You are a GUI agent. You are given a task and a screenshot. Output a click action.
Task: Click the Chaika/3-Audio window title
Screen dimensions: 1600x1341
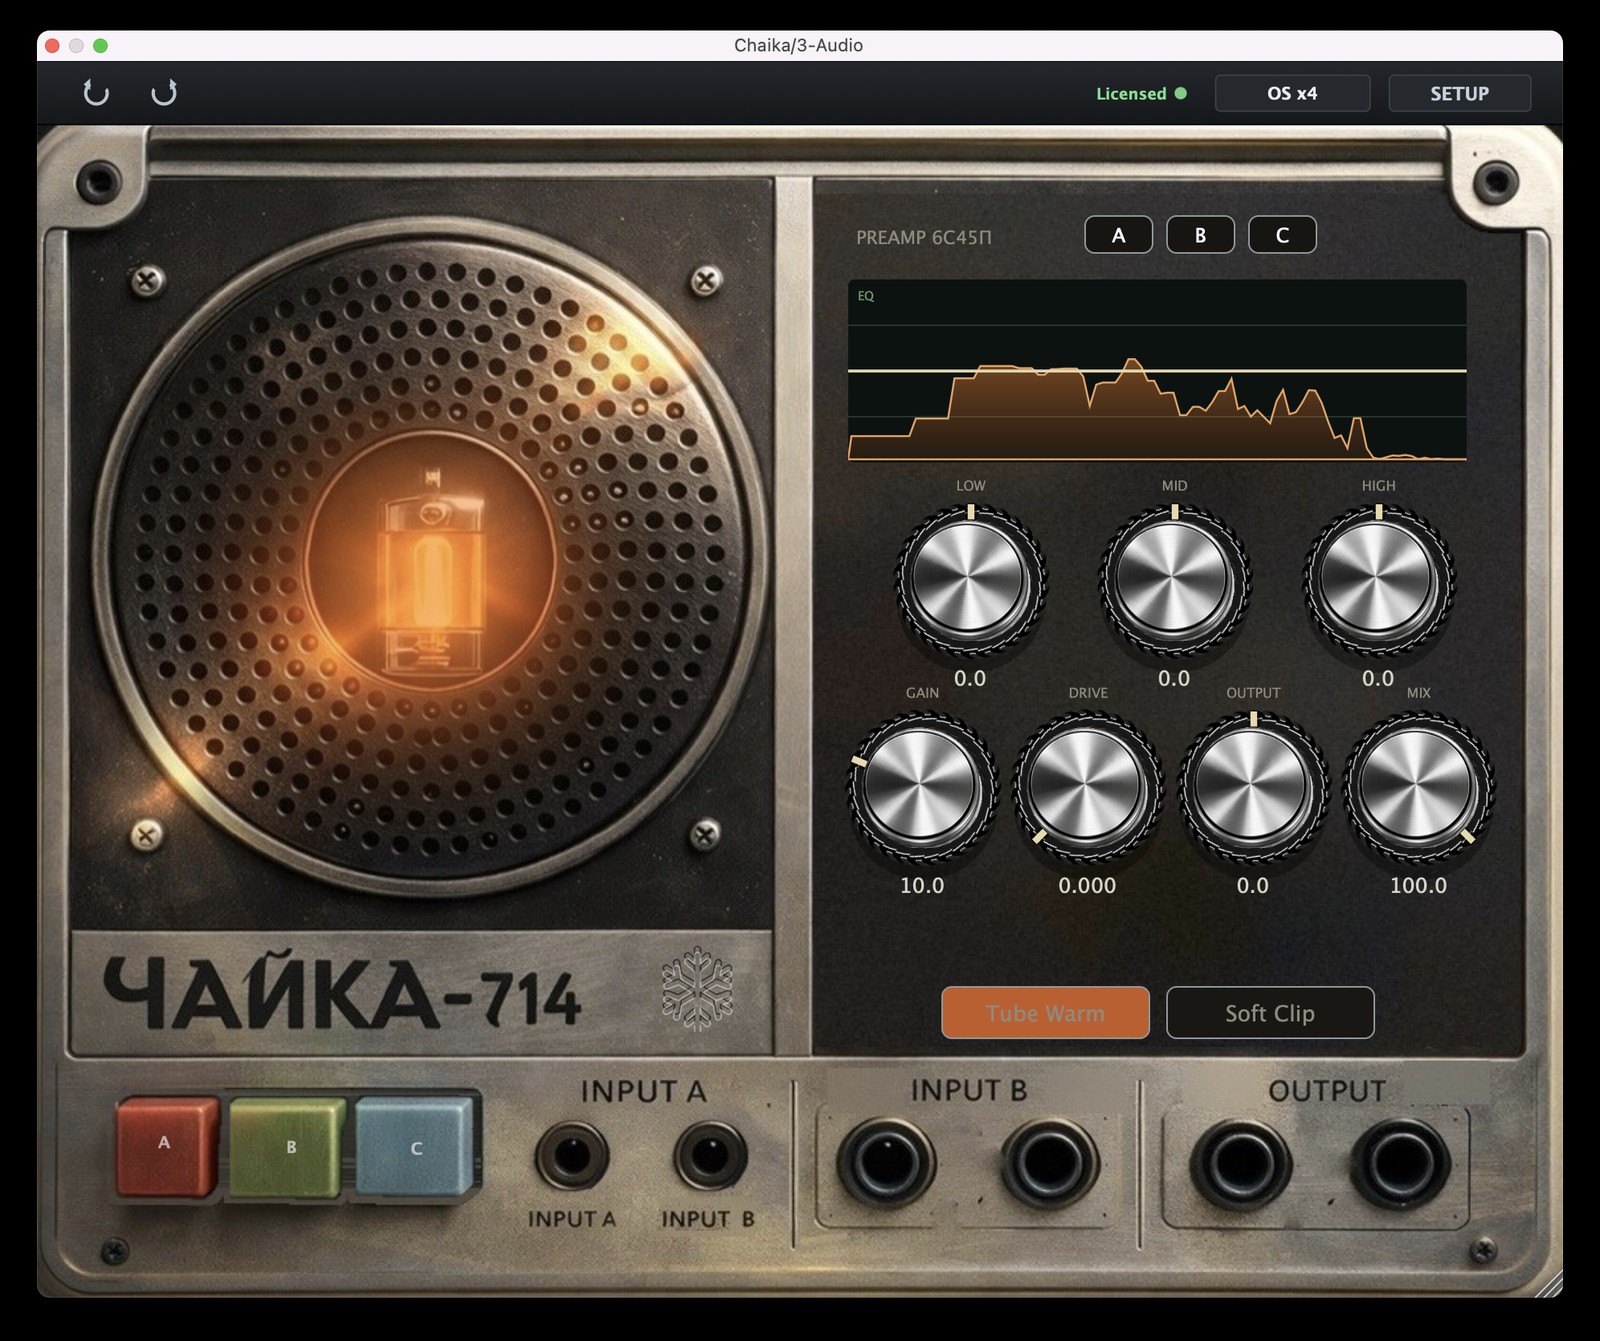point(798,45)
